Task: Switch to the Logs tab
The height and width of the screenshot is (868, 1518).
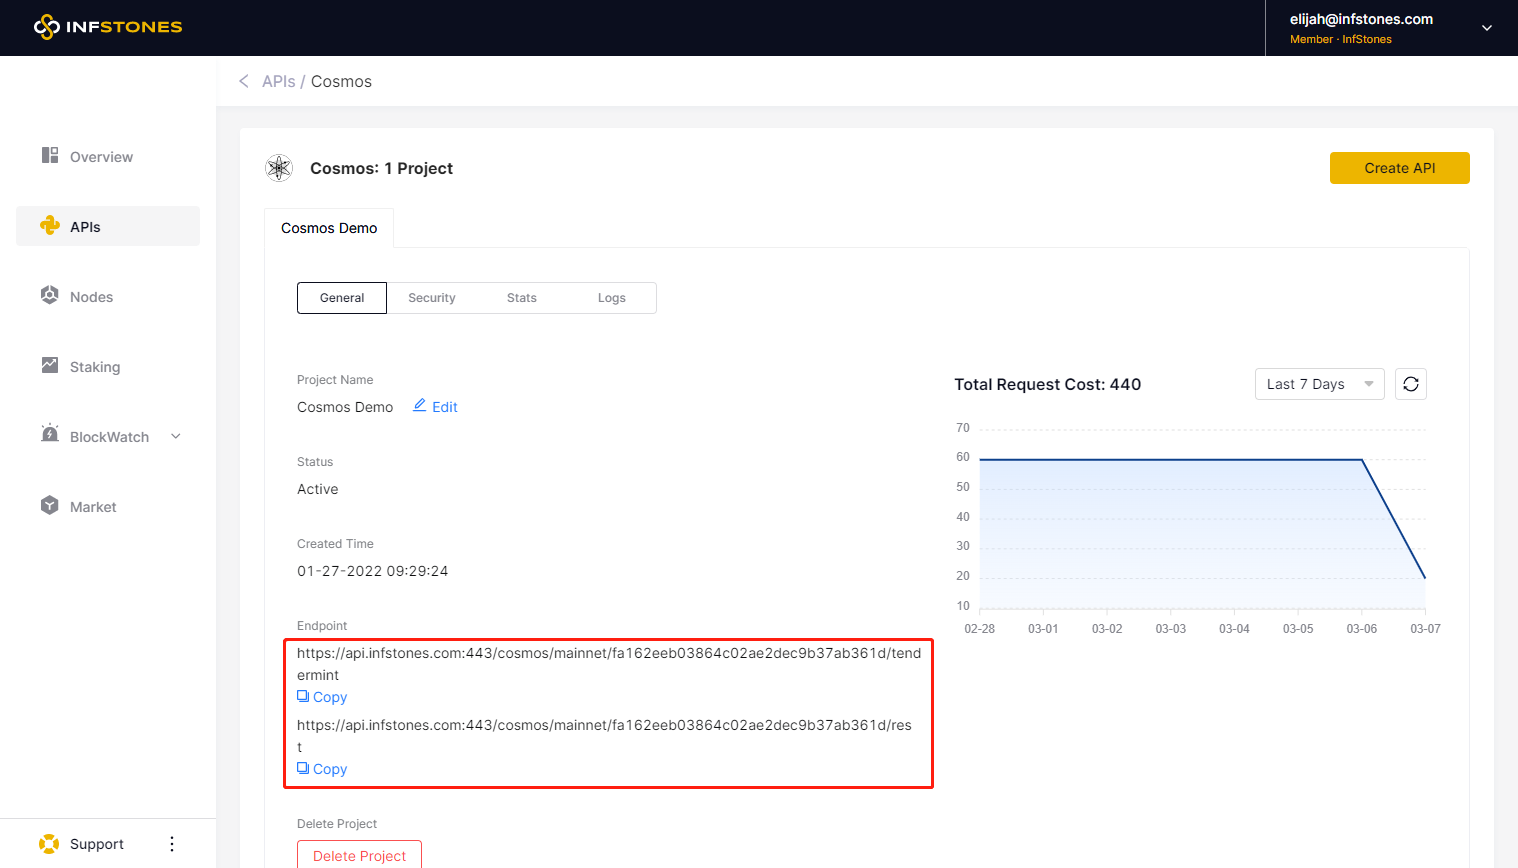Action: pos(612,298)
